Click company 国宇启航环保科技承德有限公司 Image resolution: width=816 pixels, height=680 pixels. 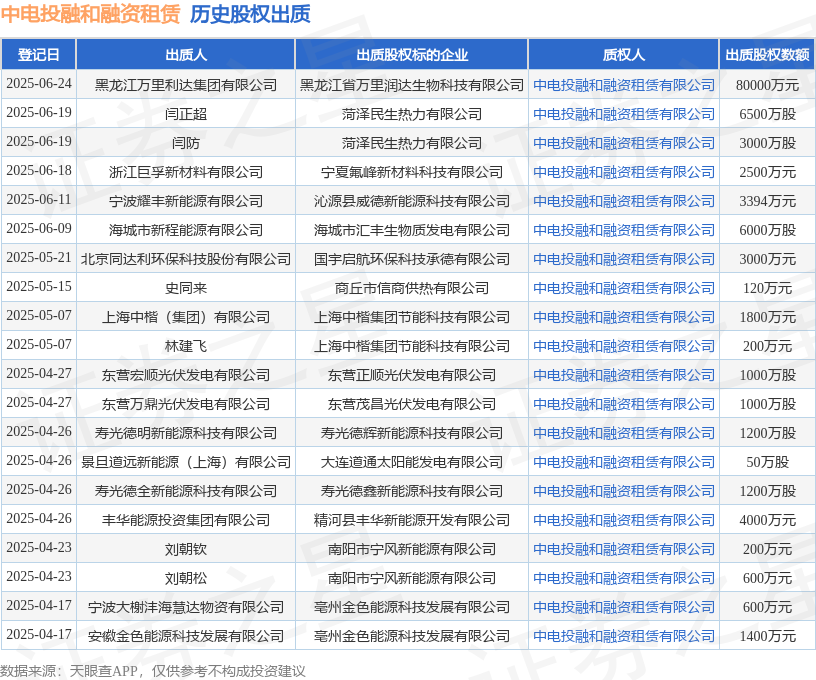[x=412, y=259]
